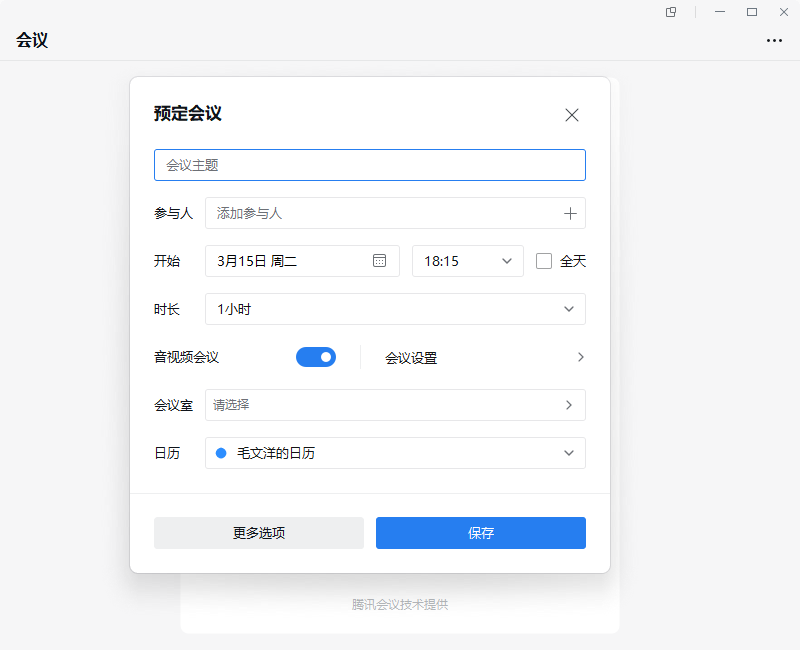Click the pop-out window icon

tap(671, 12)
